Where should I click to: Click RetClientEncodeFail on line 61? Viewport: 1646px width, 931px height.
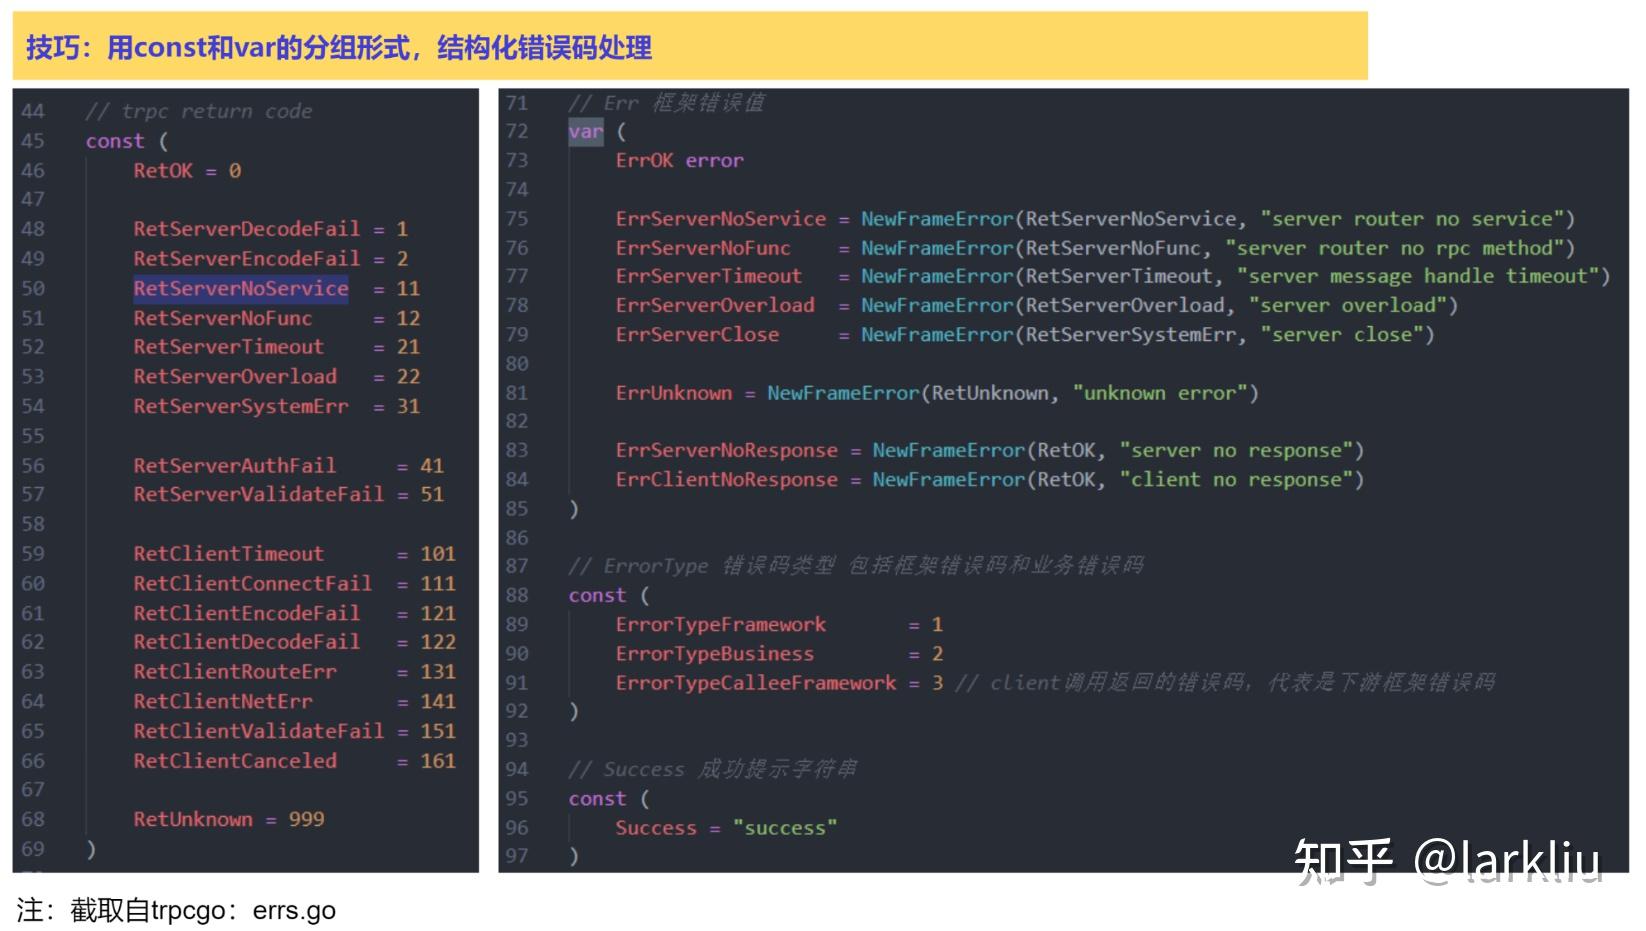coord(246,613)
